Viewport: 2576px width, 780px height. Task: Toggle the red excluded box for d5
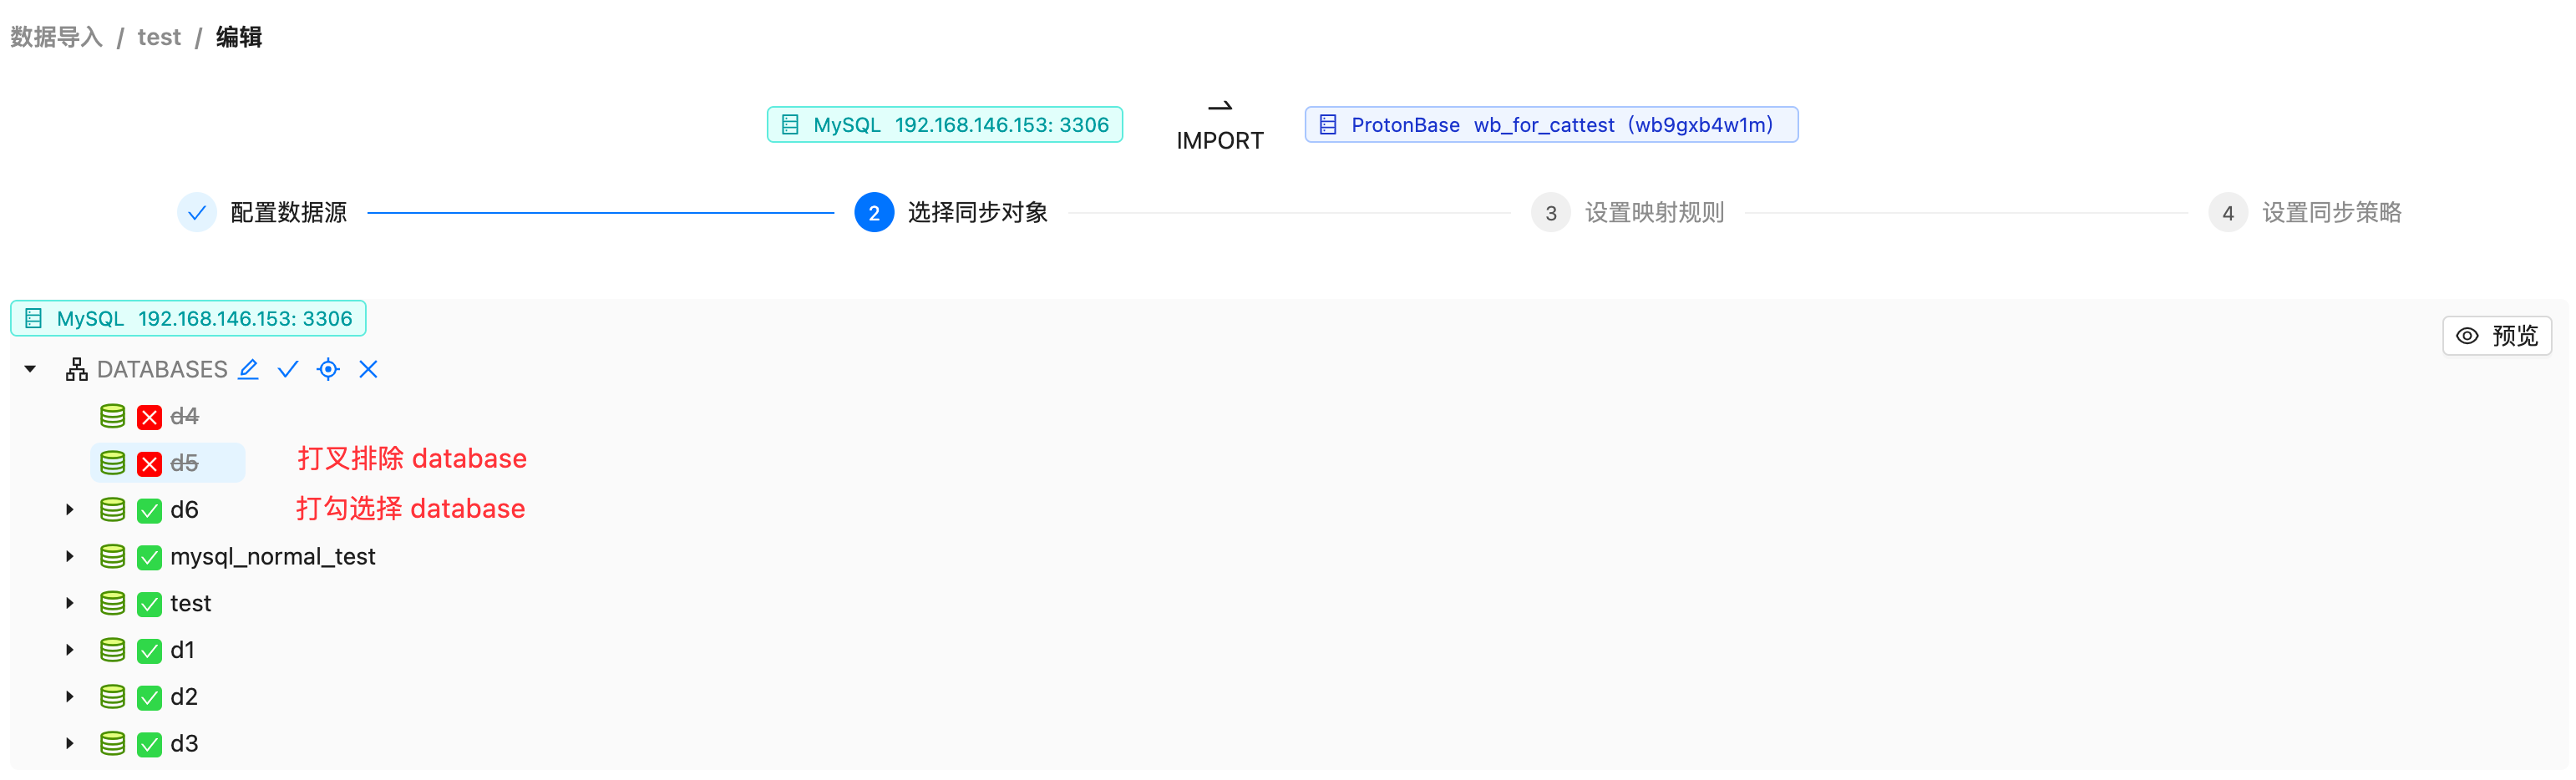click(149, 464)
